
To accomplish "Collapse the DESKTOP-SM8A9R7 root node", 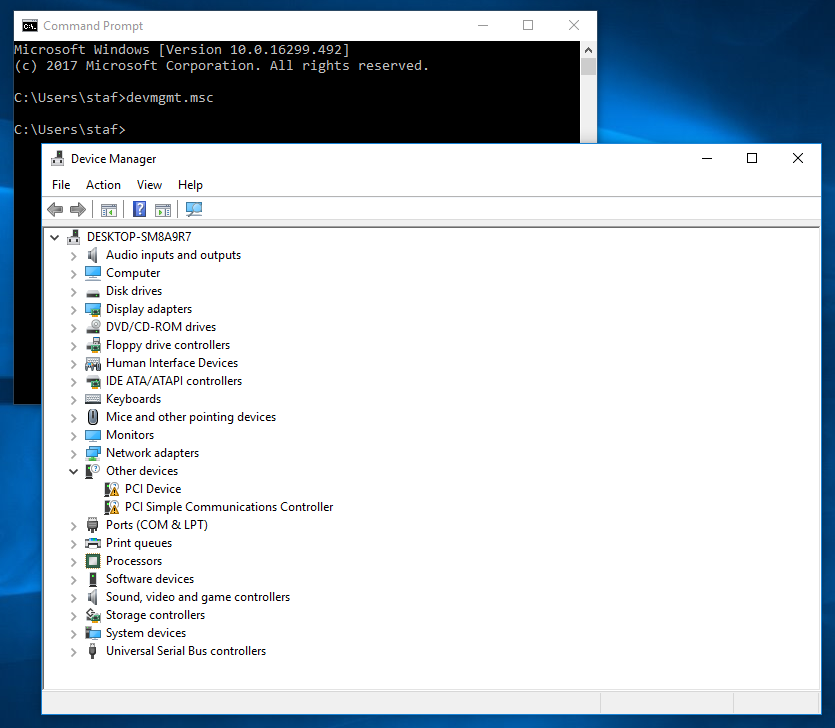I will click(54, 238).
